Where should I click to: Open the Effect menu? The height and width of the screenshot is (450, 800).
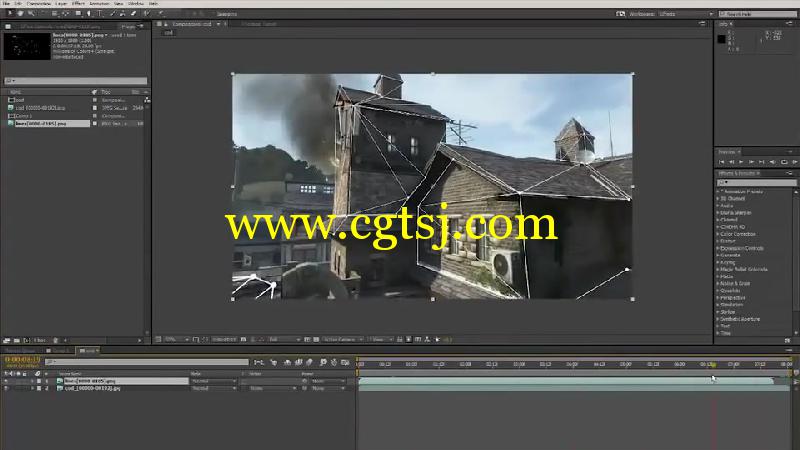click(78, 4)
